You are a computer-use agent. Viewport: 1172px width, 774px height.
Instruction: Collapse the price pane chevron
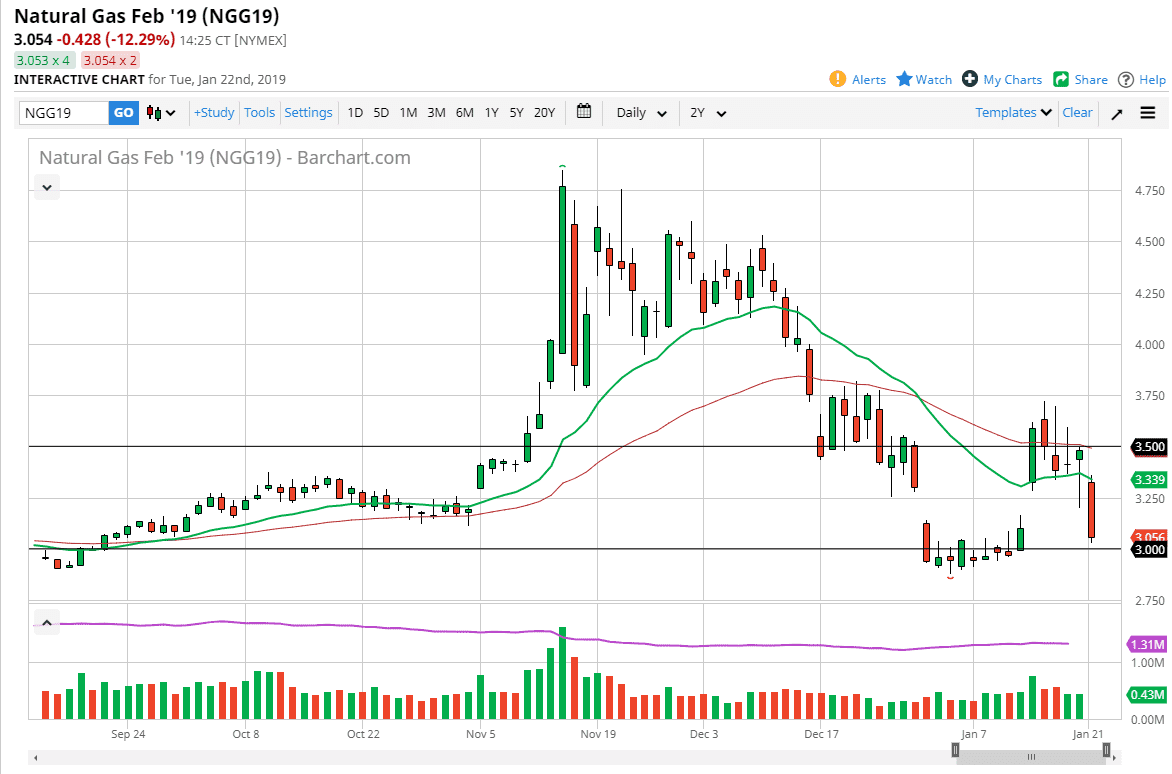(46, 186)
